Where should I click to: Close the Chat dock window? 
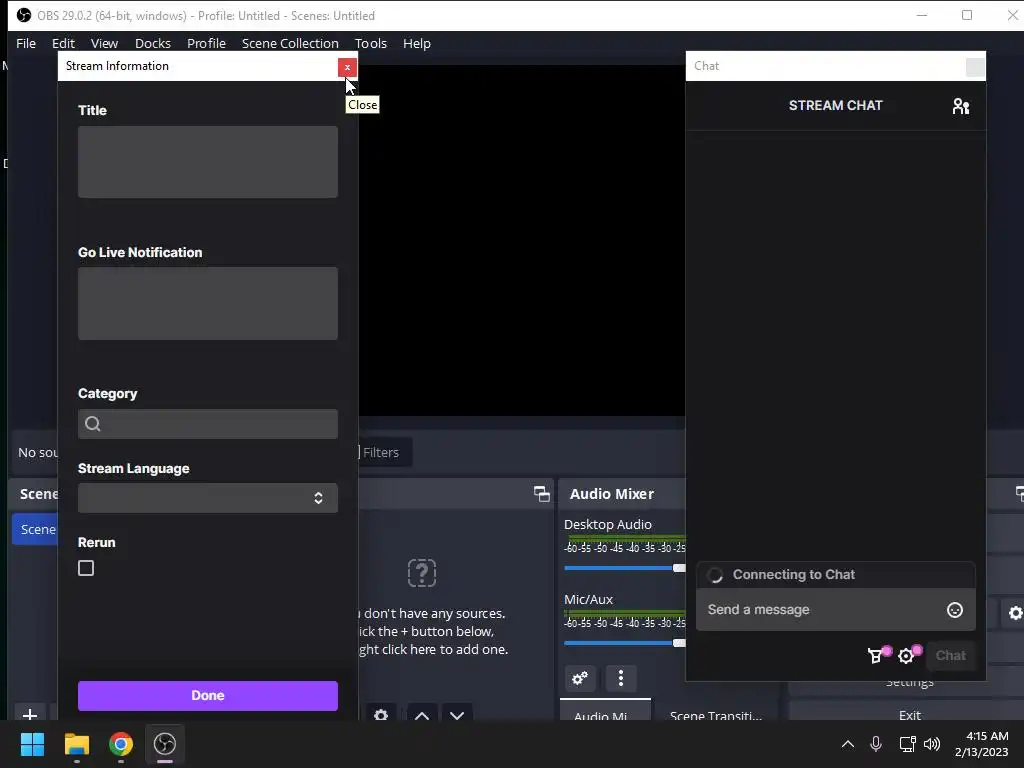tap(975, 67)
